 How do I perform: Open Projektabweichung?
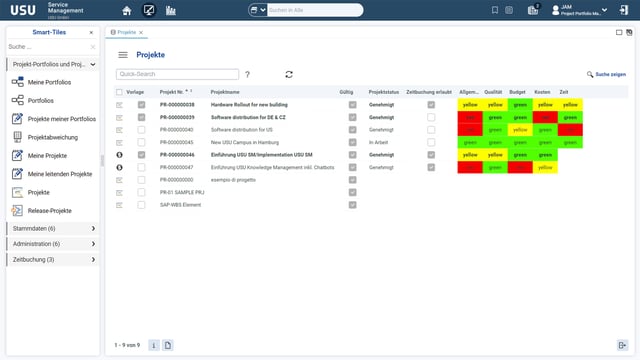[x=53, y=137]
